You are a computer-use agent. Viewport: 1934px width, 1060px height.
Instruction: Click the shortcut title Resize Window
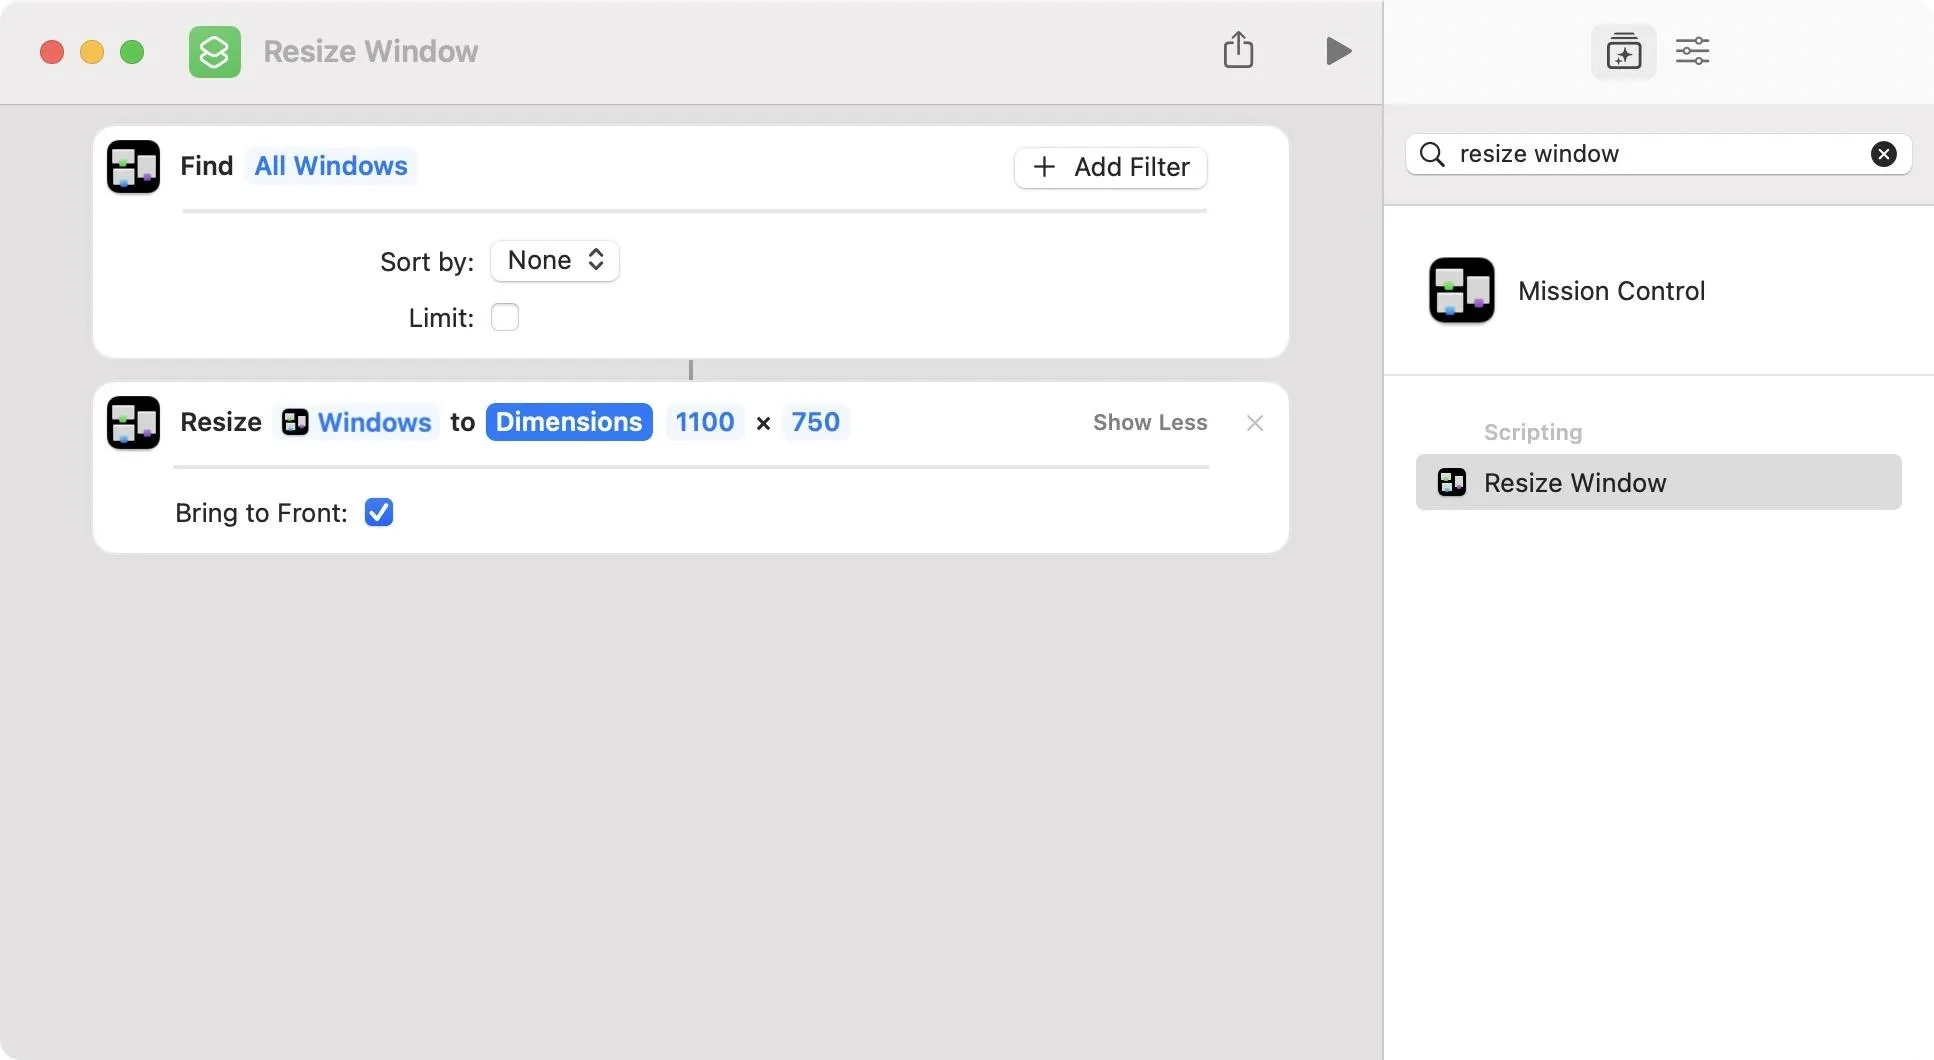(x=370, y=51)
